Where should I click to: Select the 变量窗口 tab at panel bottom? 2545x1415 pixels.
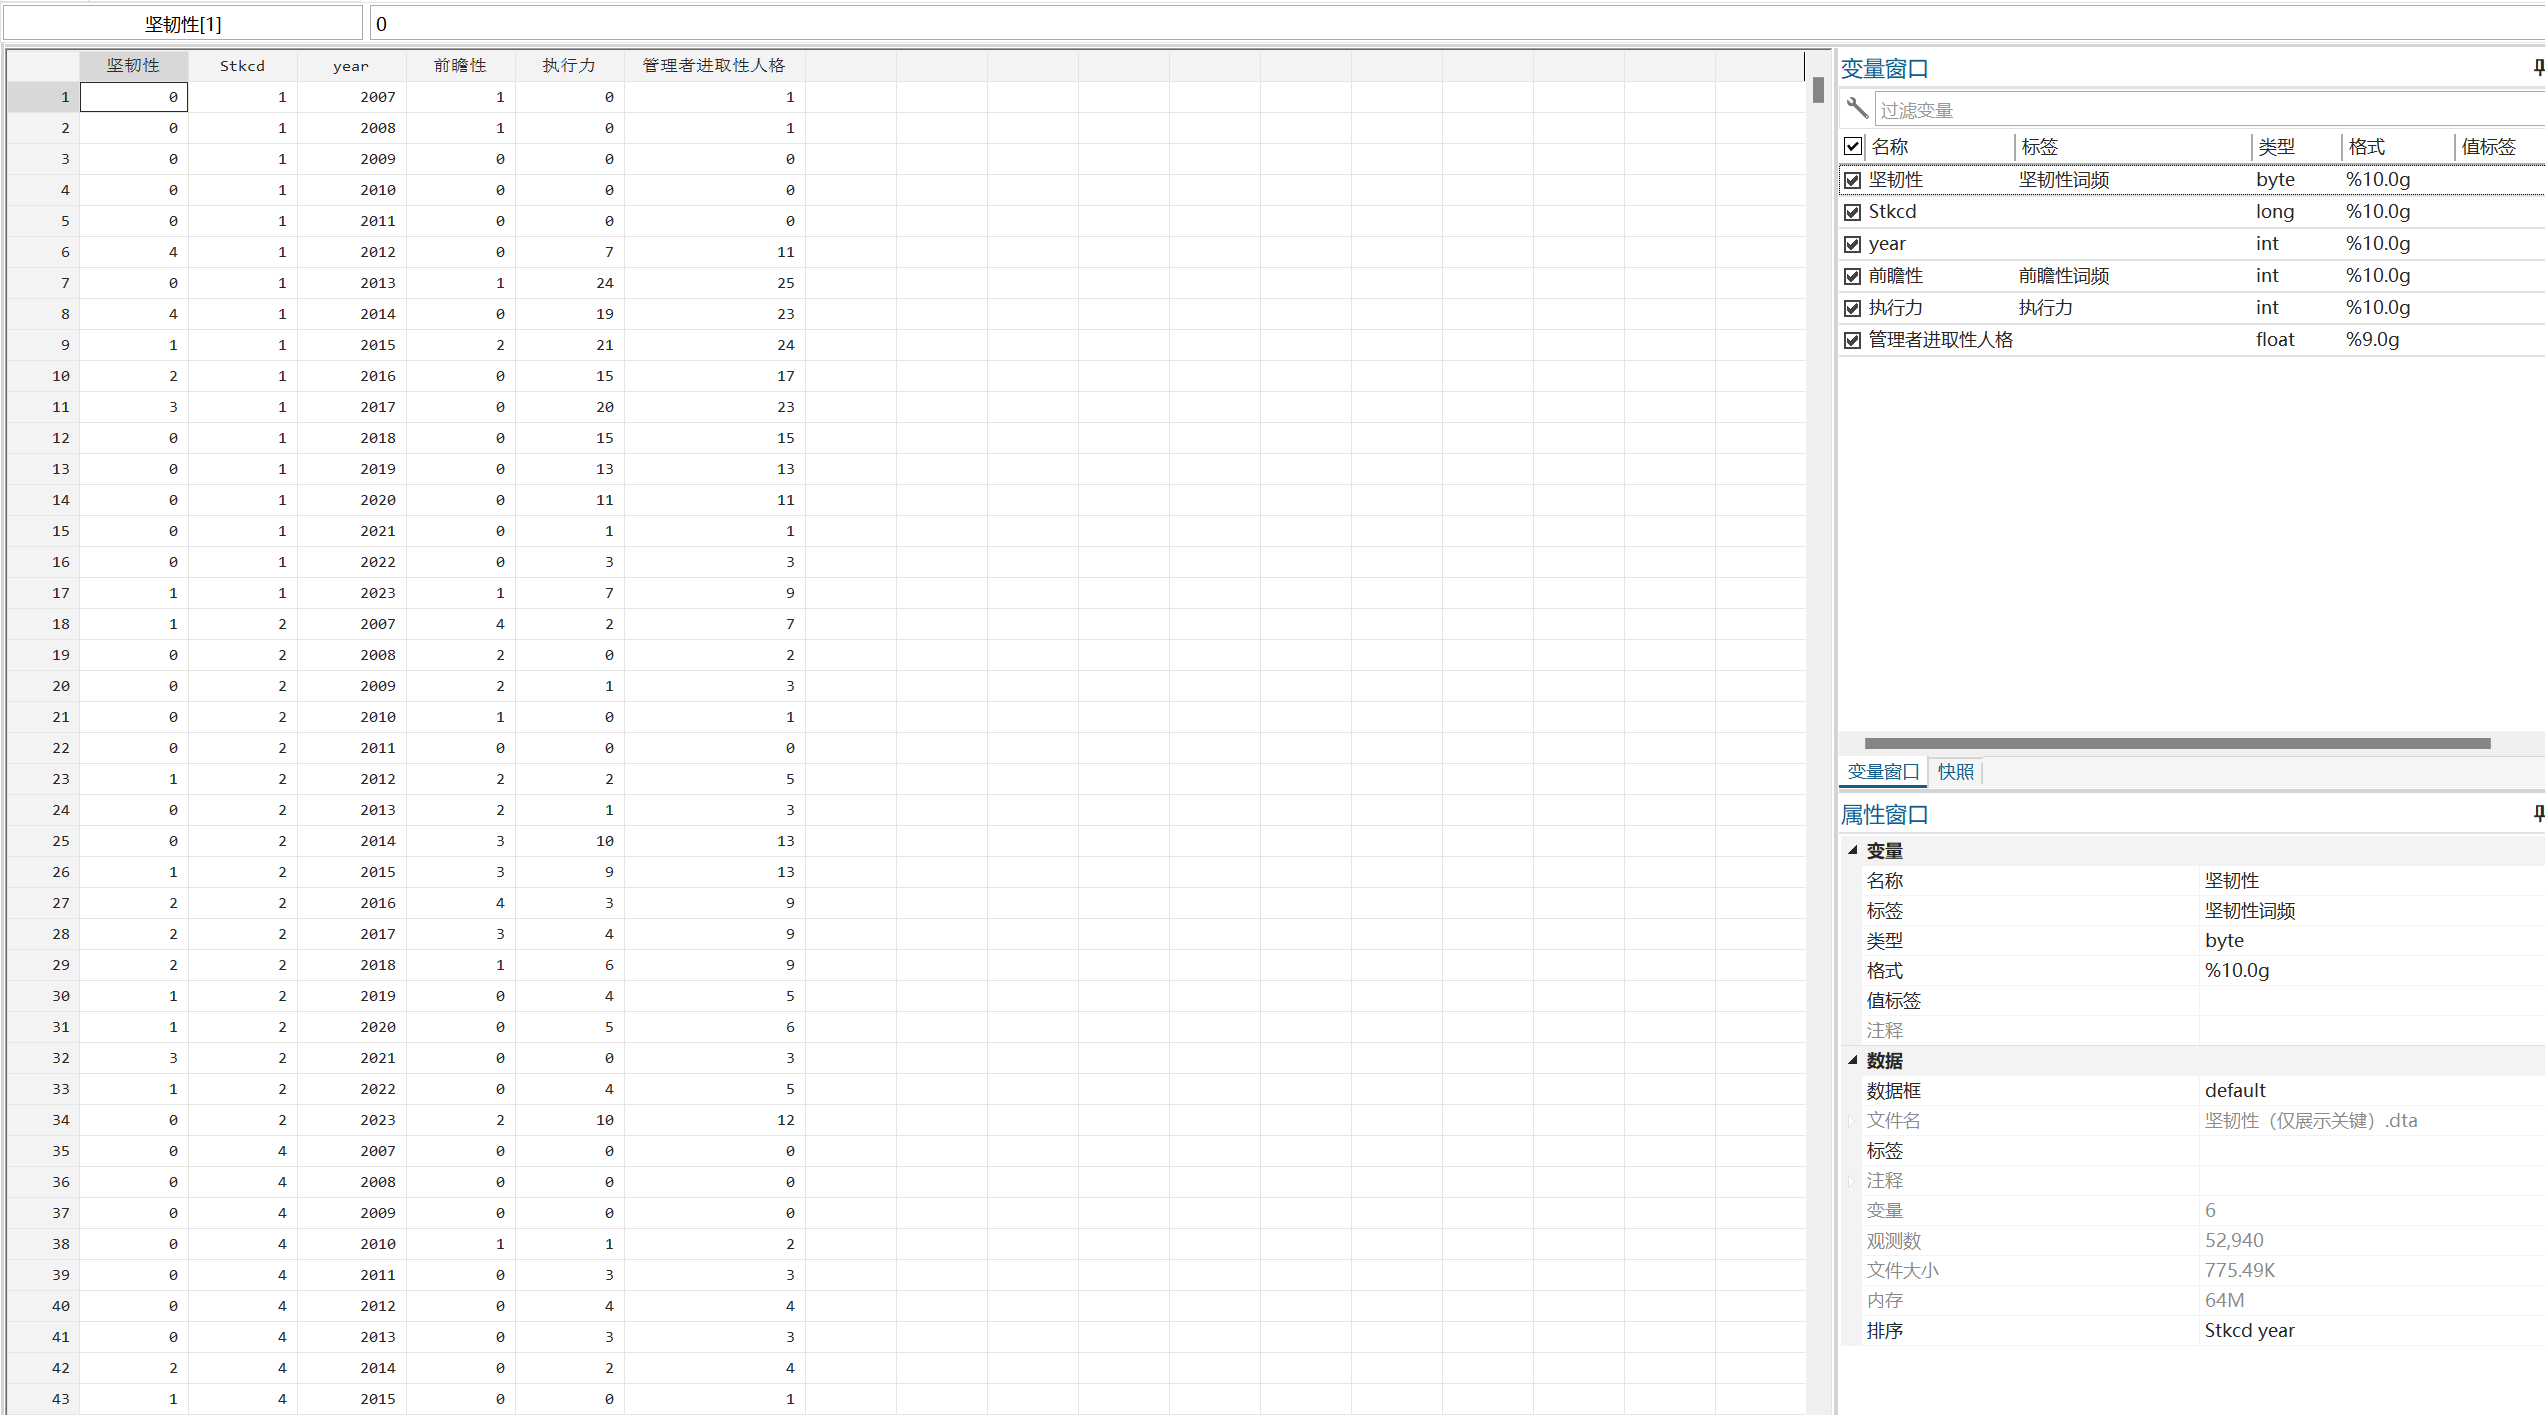pyautogui.click(x=1883, y=772)
